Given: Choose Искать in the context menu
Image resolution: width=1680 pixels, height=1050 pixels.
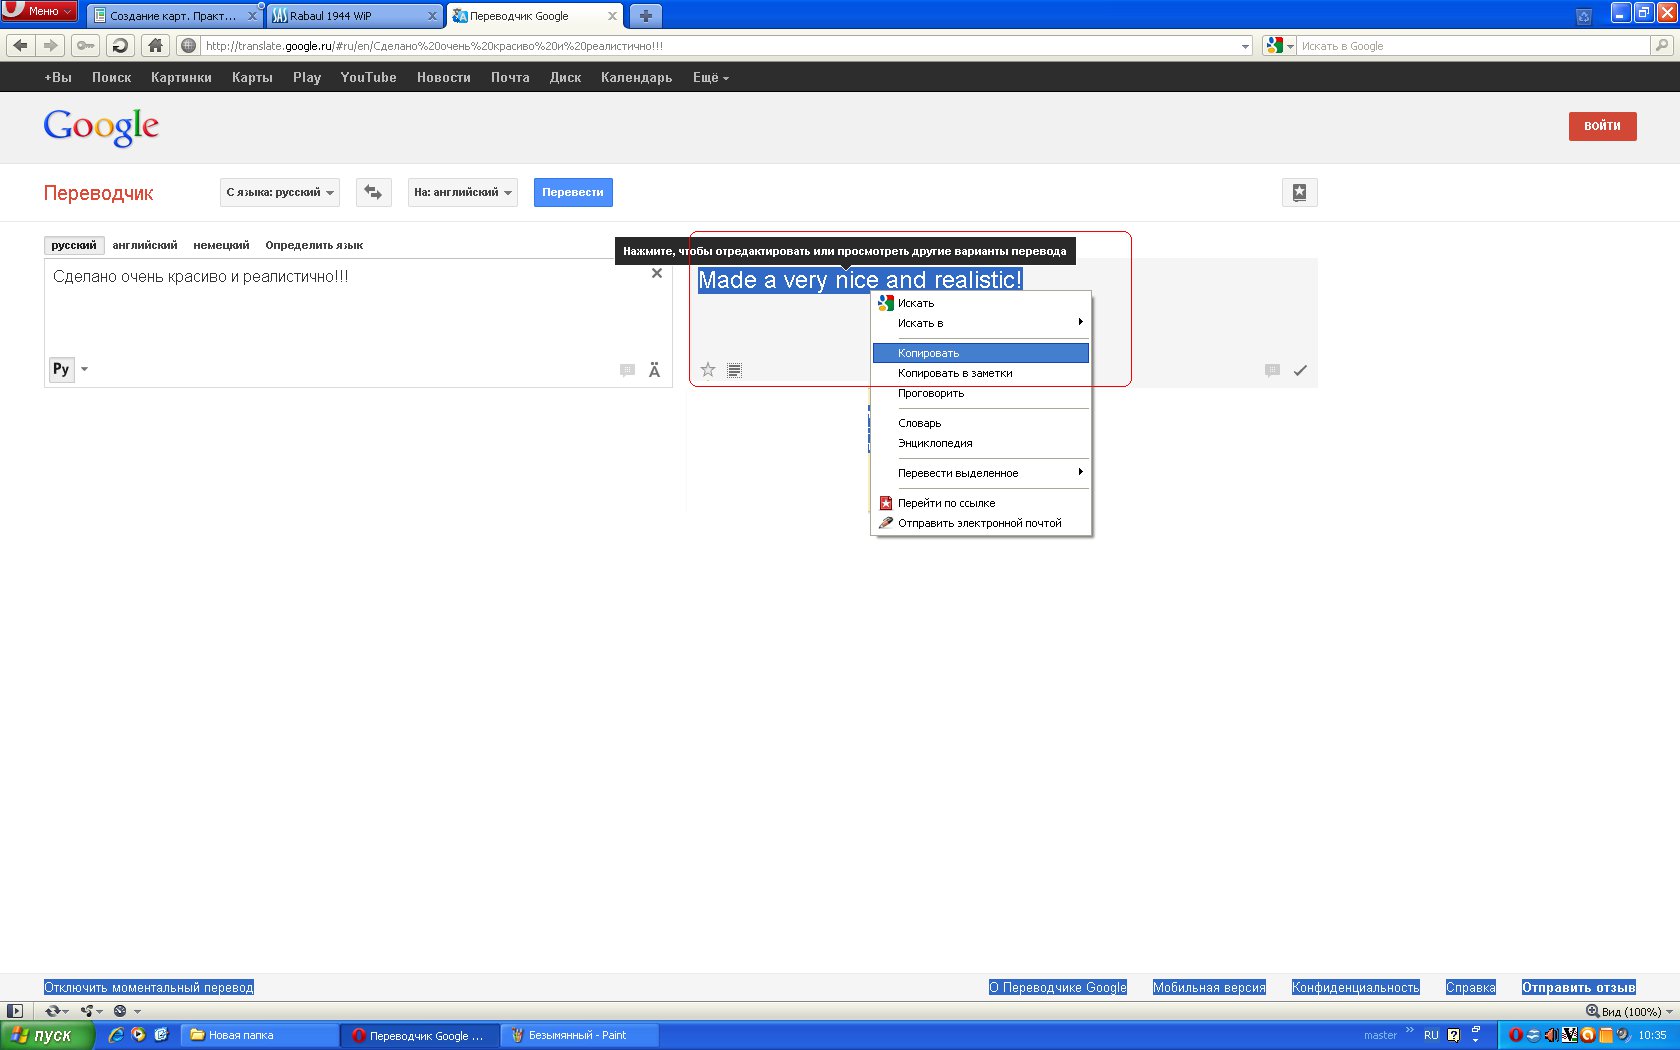Looking at the screenshot, I should (981, 303).
